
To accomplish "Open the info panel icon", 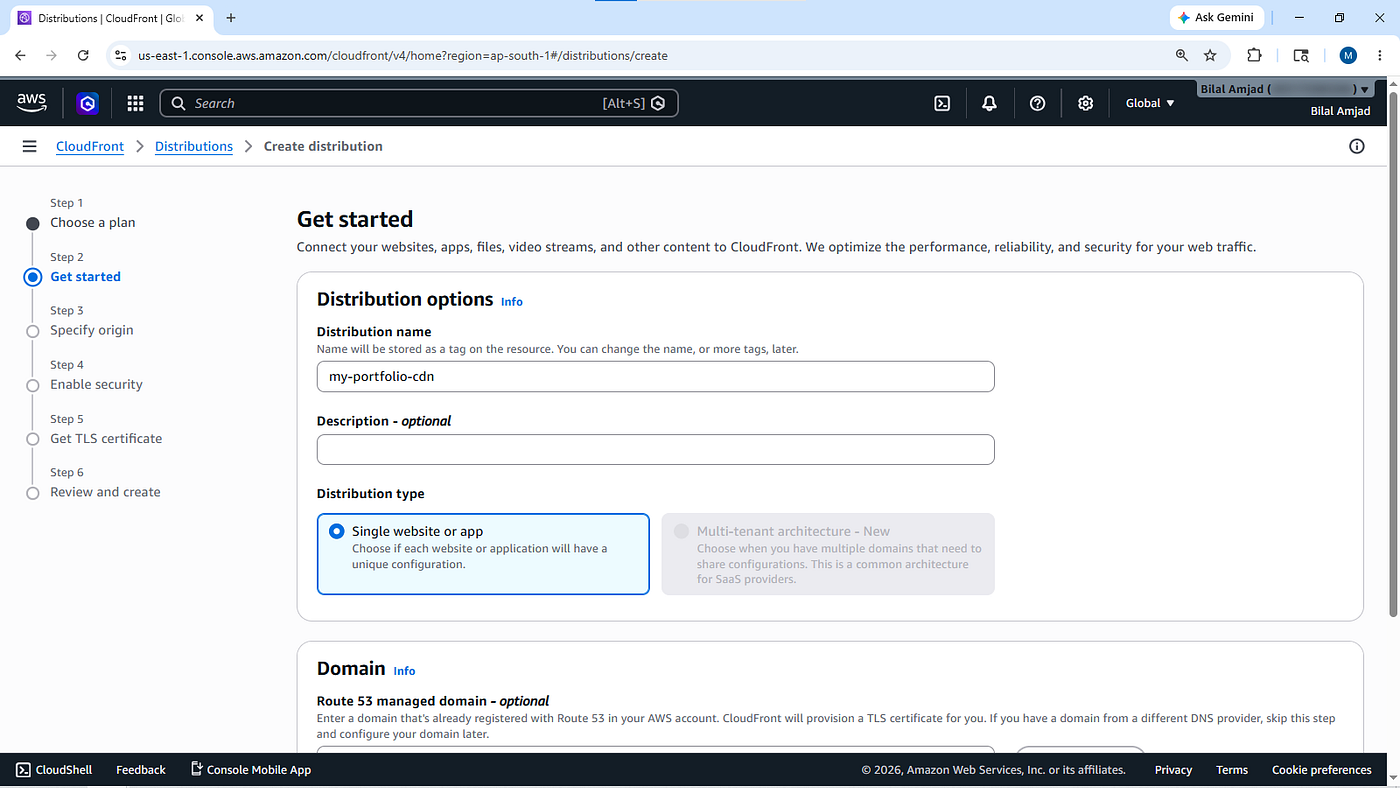I will [x=1357, y=146].
